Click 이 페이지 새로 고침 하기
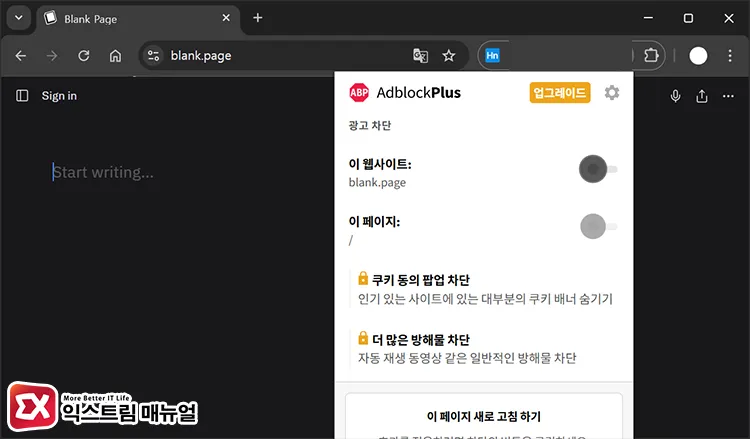 point(484,417)
